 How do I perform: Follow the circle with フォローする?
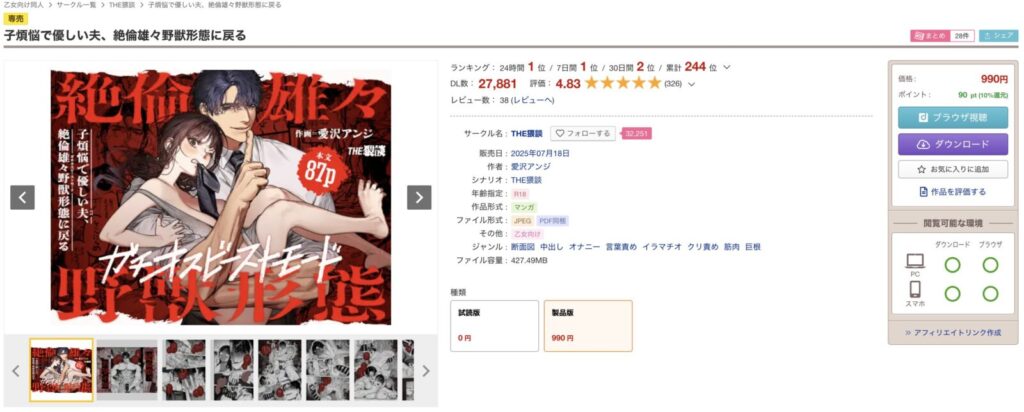pyautogui.click(x=583, y=133)
